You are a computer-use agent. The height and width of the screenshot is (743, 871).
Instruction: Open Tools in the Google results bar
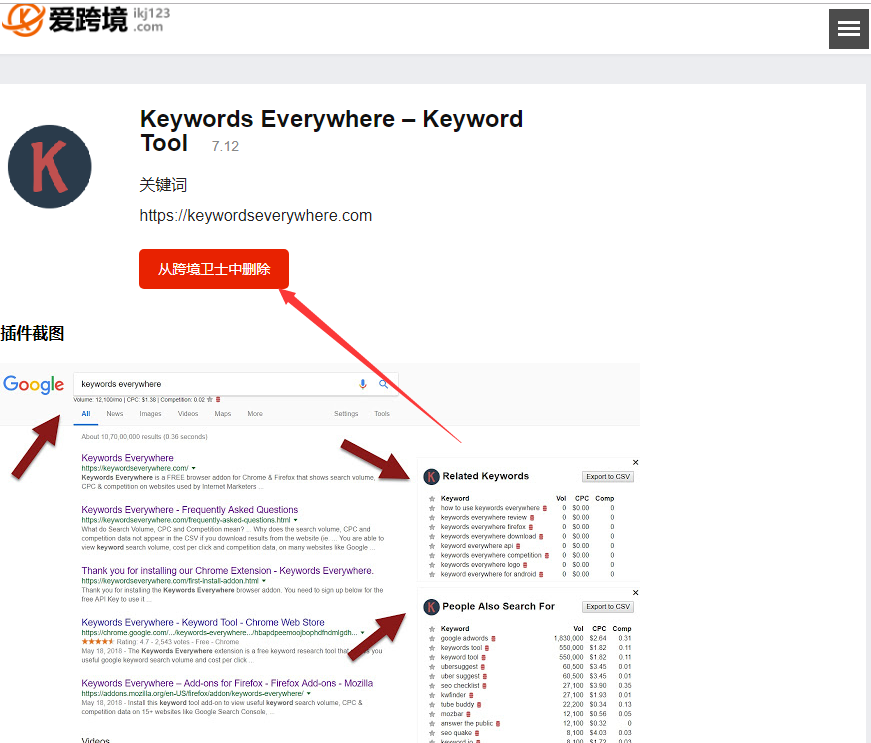tap(382, 414)
